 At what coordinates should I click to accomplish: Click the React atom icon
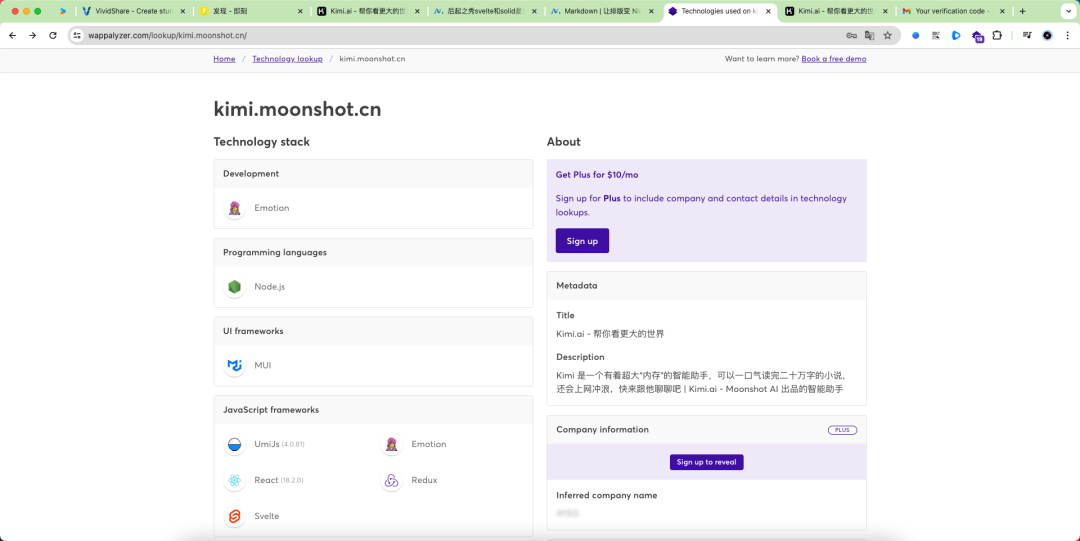[235, 480]
